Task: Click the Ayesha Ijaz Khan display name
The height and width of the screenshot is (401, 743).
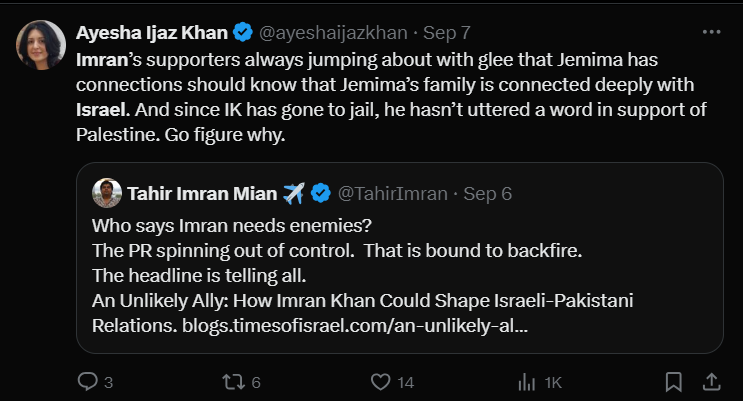Action: pos(150,33)
